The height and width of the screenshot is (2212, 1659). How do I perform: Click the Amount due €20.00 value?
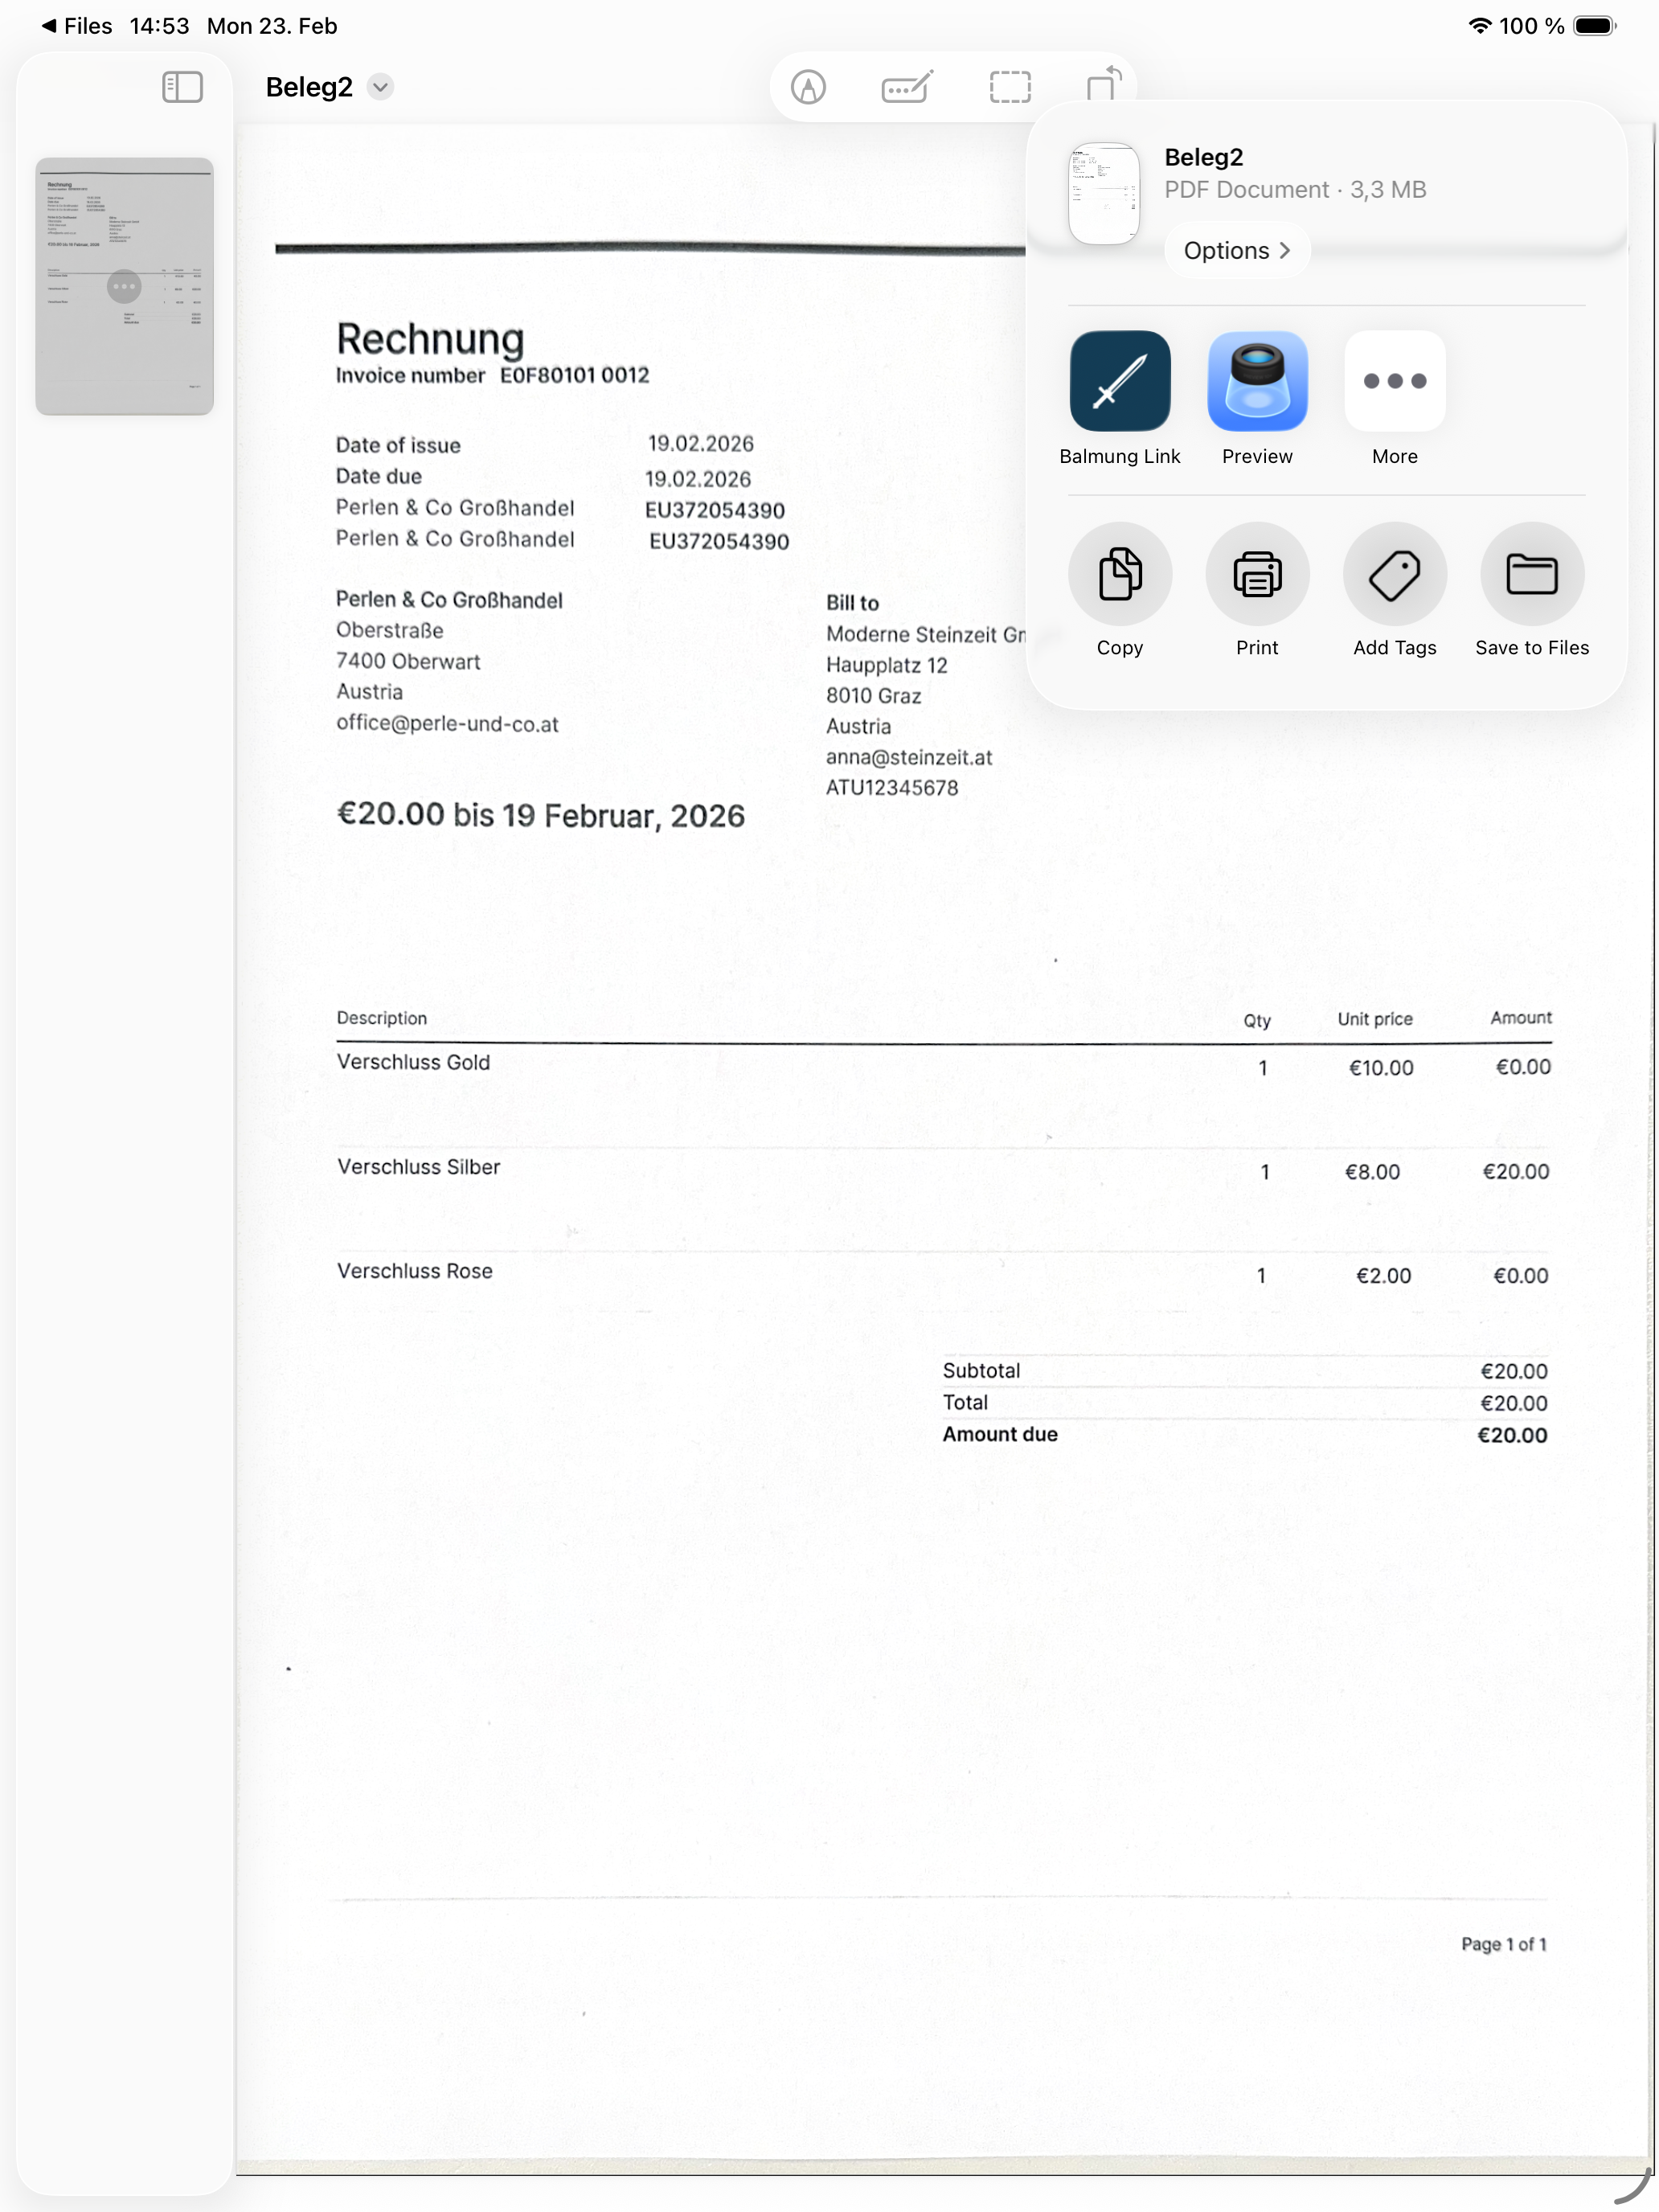(x=1512, y=1435)
